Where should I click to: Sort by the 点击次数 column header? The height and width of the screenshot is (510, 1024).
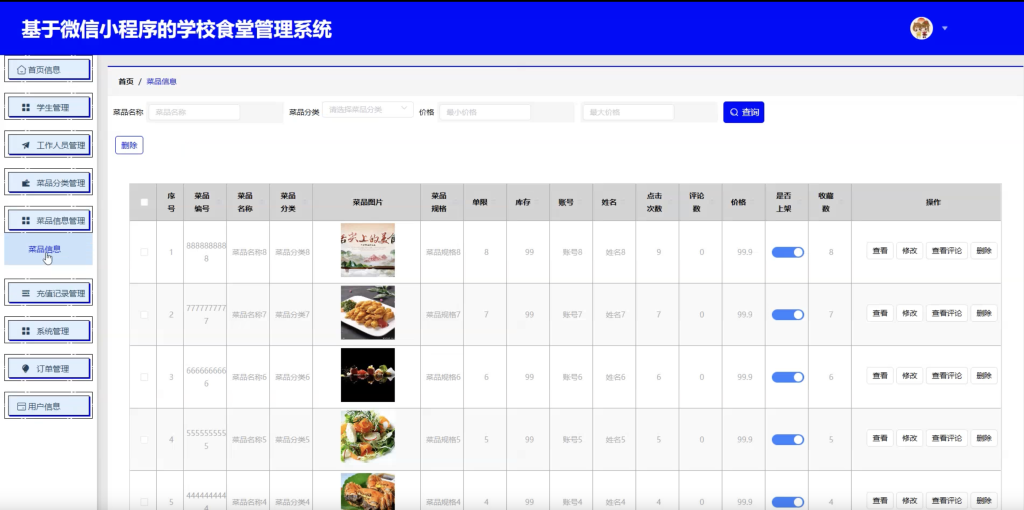point(657,202)
